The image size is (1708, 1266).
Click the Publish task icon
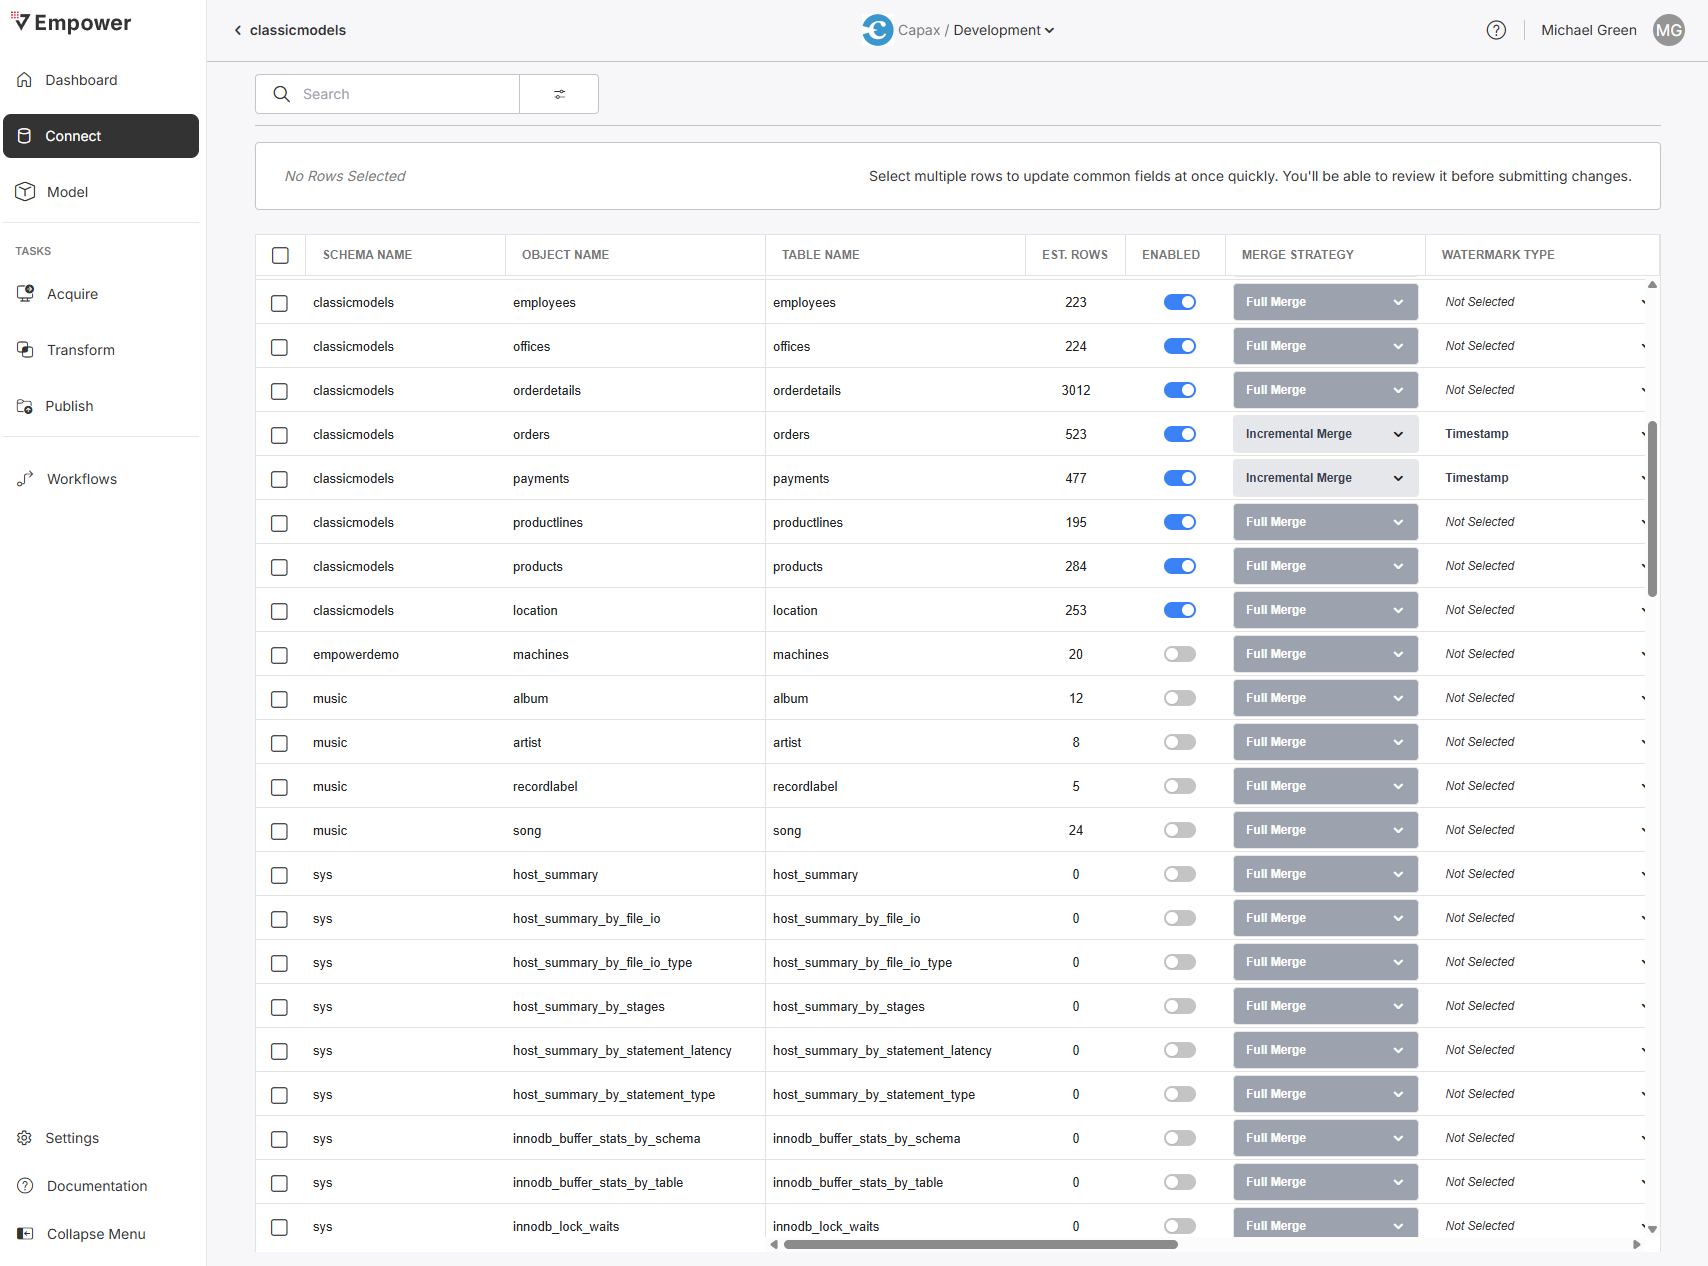[x=24, y=406]
